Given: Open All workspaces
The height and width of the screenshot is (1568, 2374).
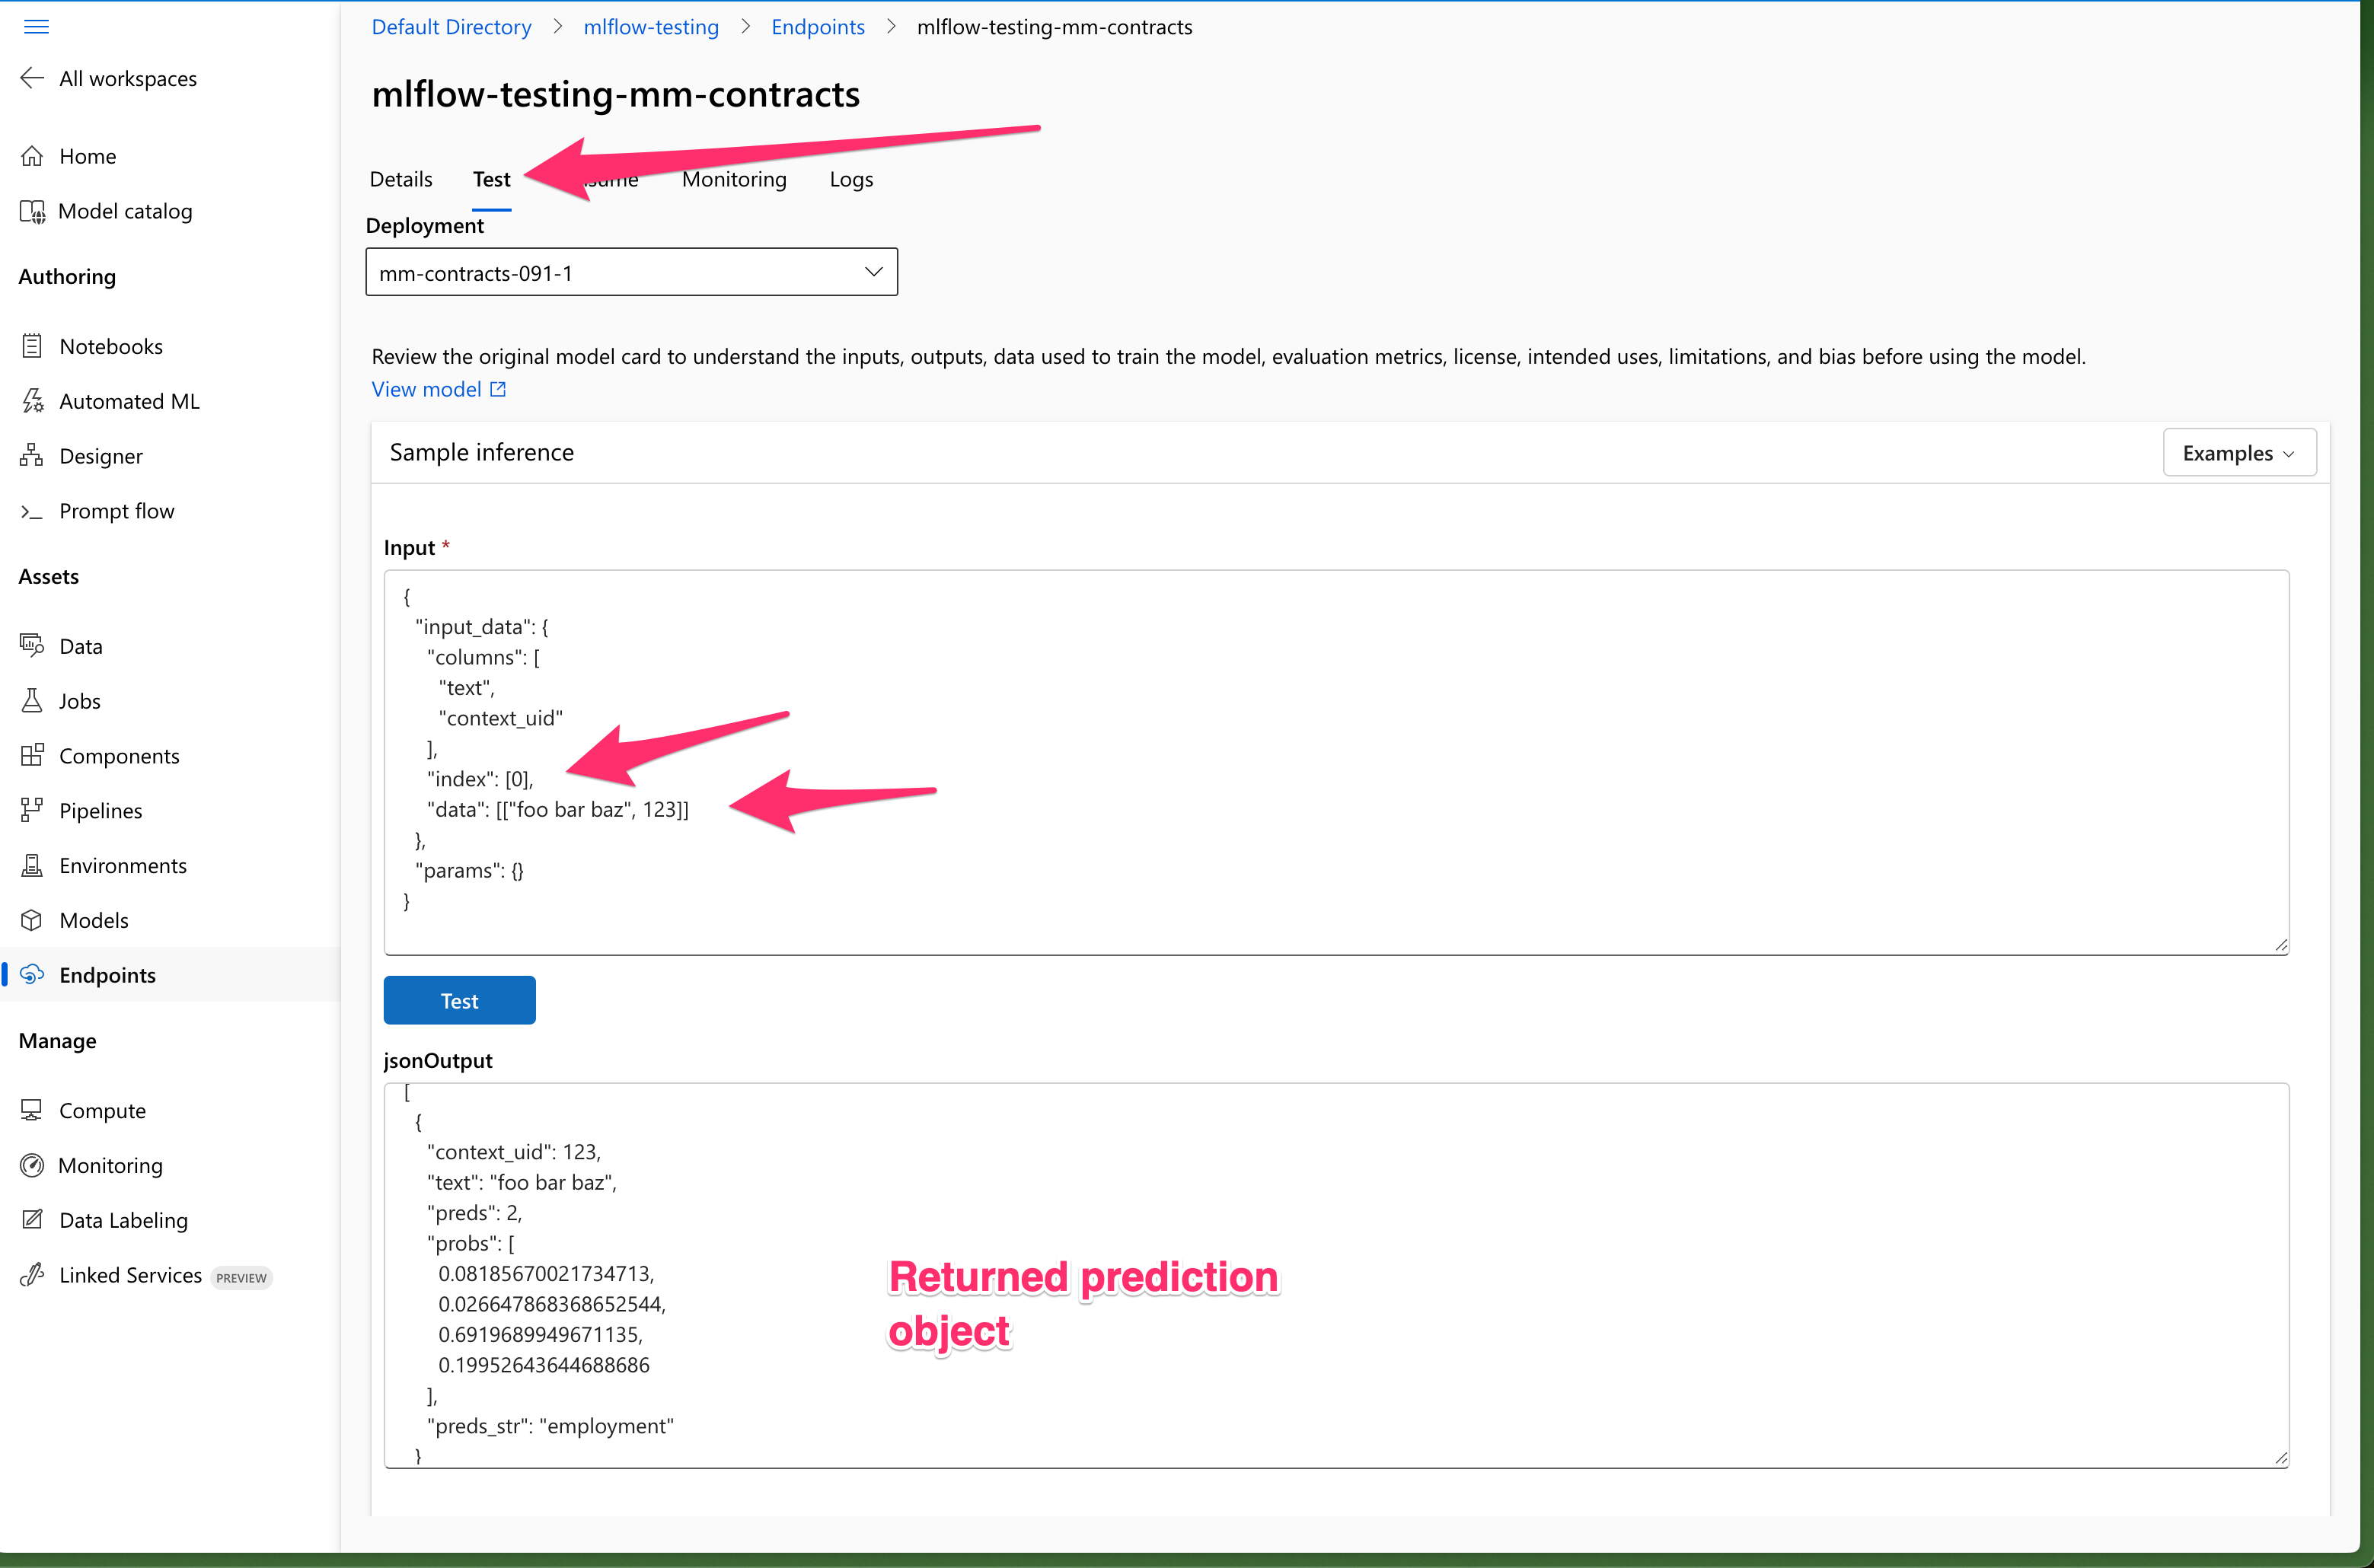Looking at the screenshot, I should (128, 78).
